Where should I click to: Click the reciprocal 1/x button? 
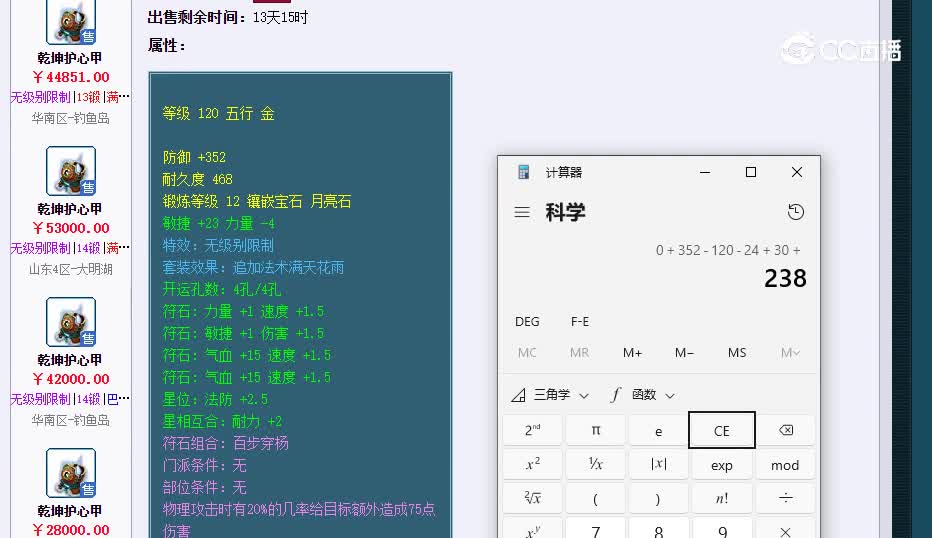(x=596, y=464)
